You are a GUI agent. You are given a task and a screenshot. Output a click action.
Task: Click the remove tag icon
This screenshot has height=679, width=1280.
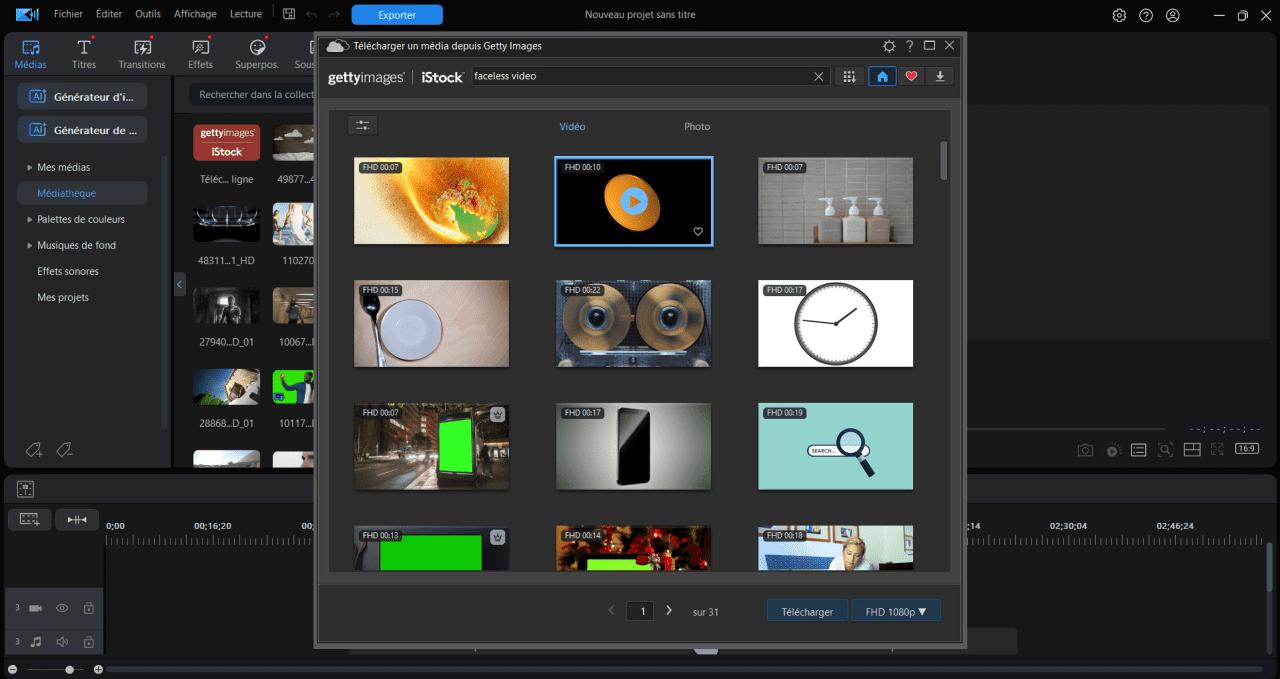(x=65, y=450)
